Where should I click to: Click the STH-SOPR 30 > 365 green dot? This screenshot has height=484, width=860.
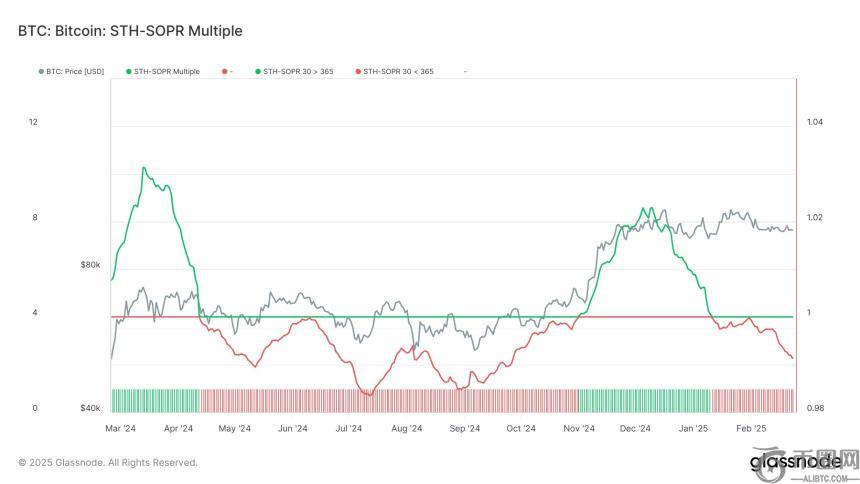coord(257,72)
